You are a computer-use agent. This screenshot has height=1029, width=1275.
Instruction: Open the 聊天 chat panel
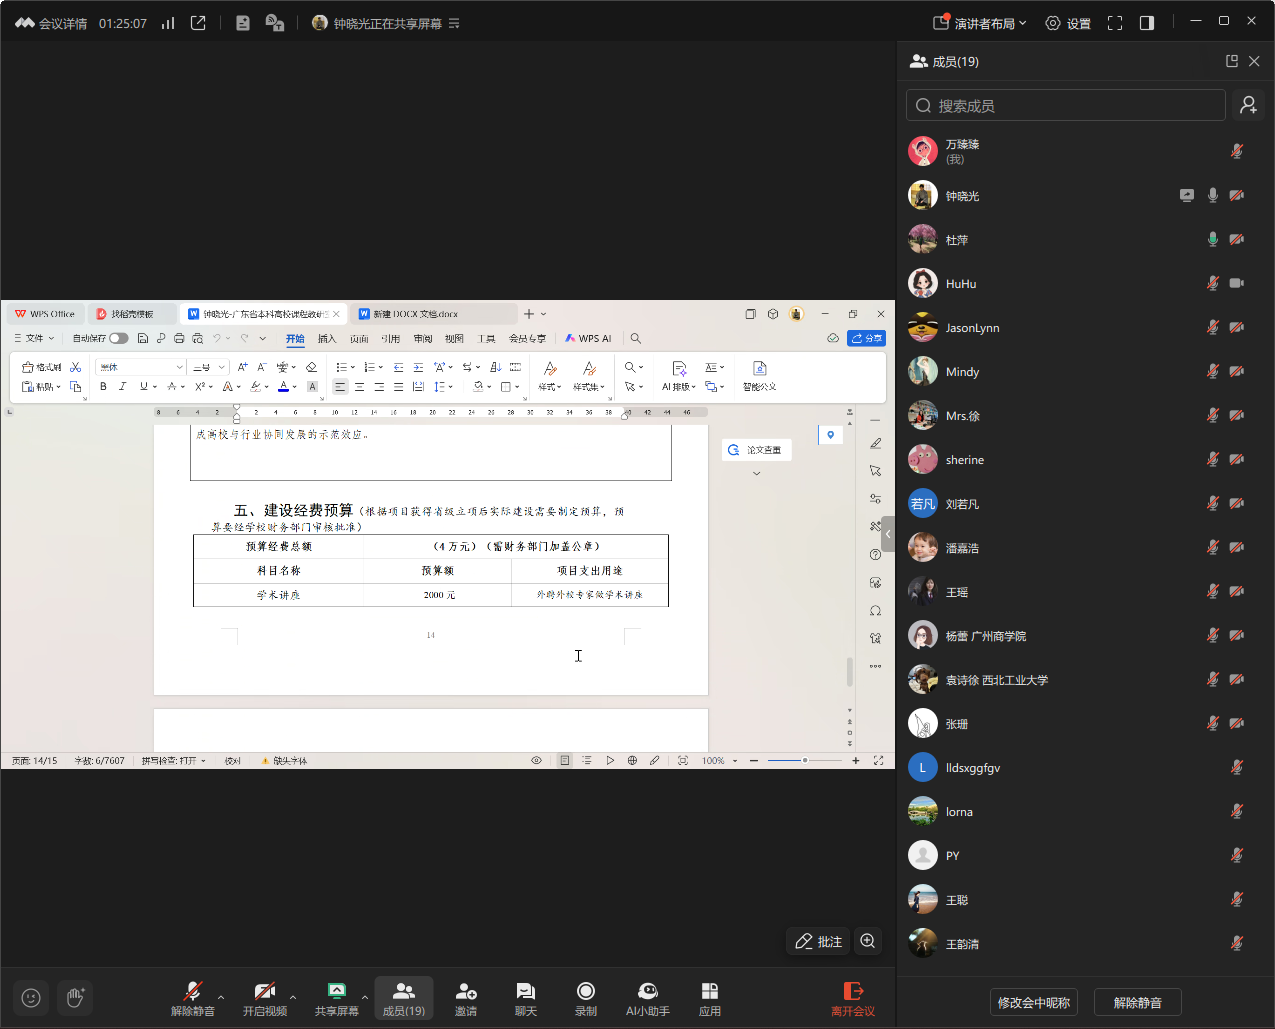[526, 997]
